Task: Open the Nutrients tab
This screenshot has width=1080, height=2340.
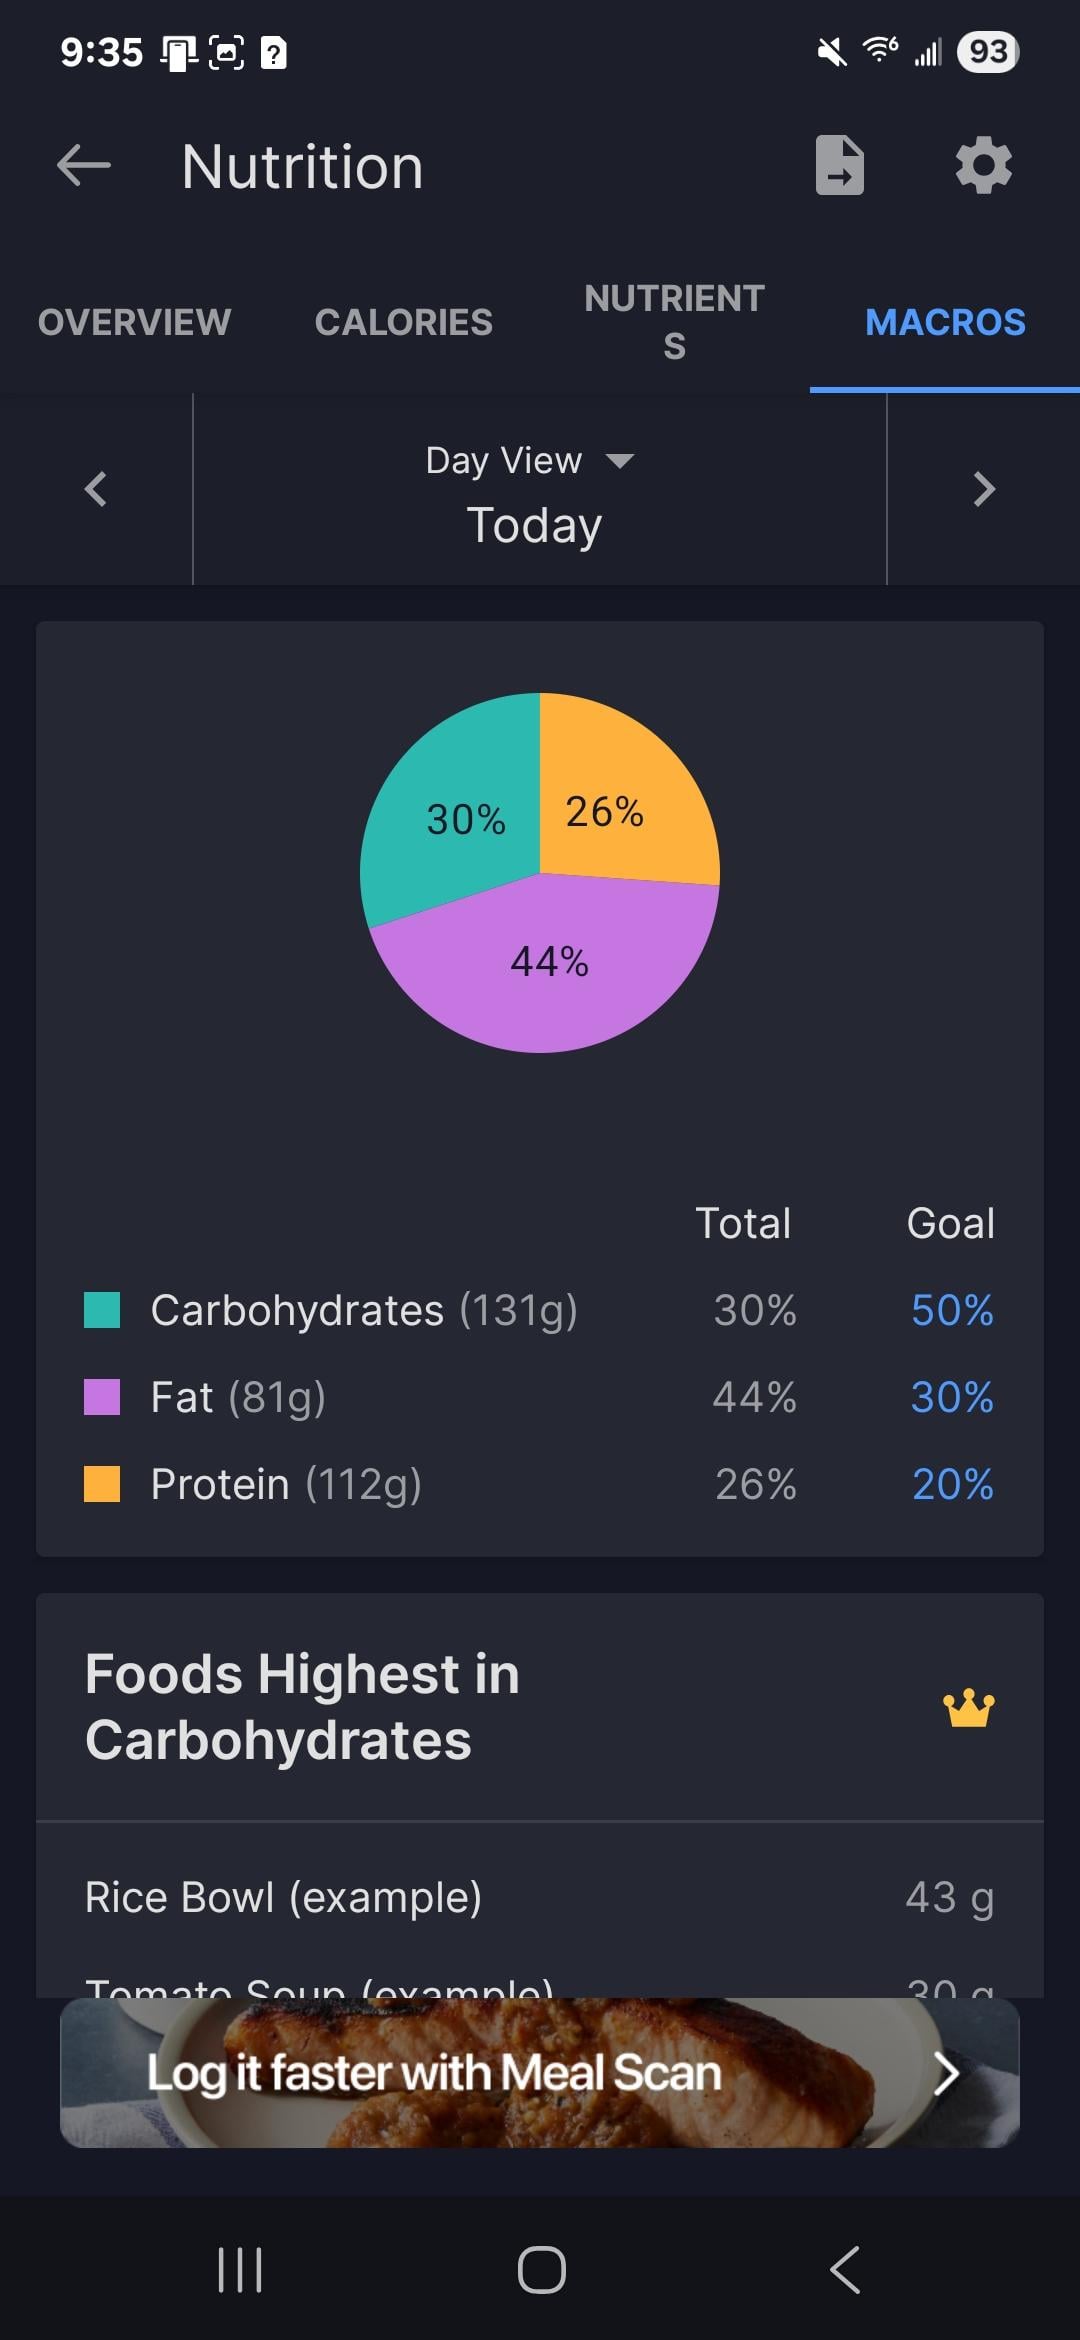Action: tap(675, 322)
